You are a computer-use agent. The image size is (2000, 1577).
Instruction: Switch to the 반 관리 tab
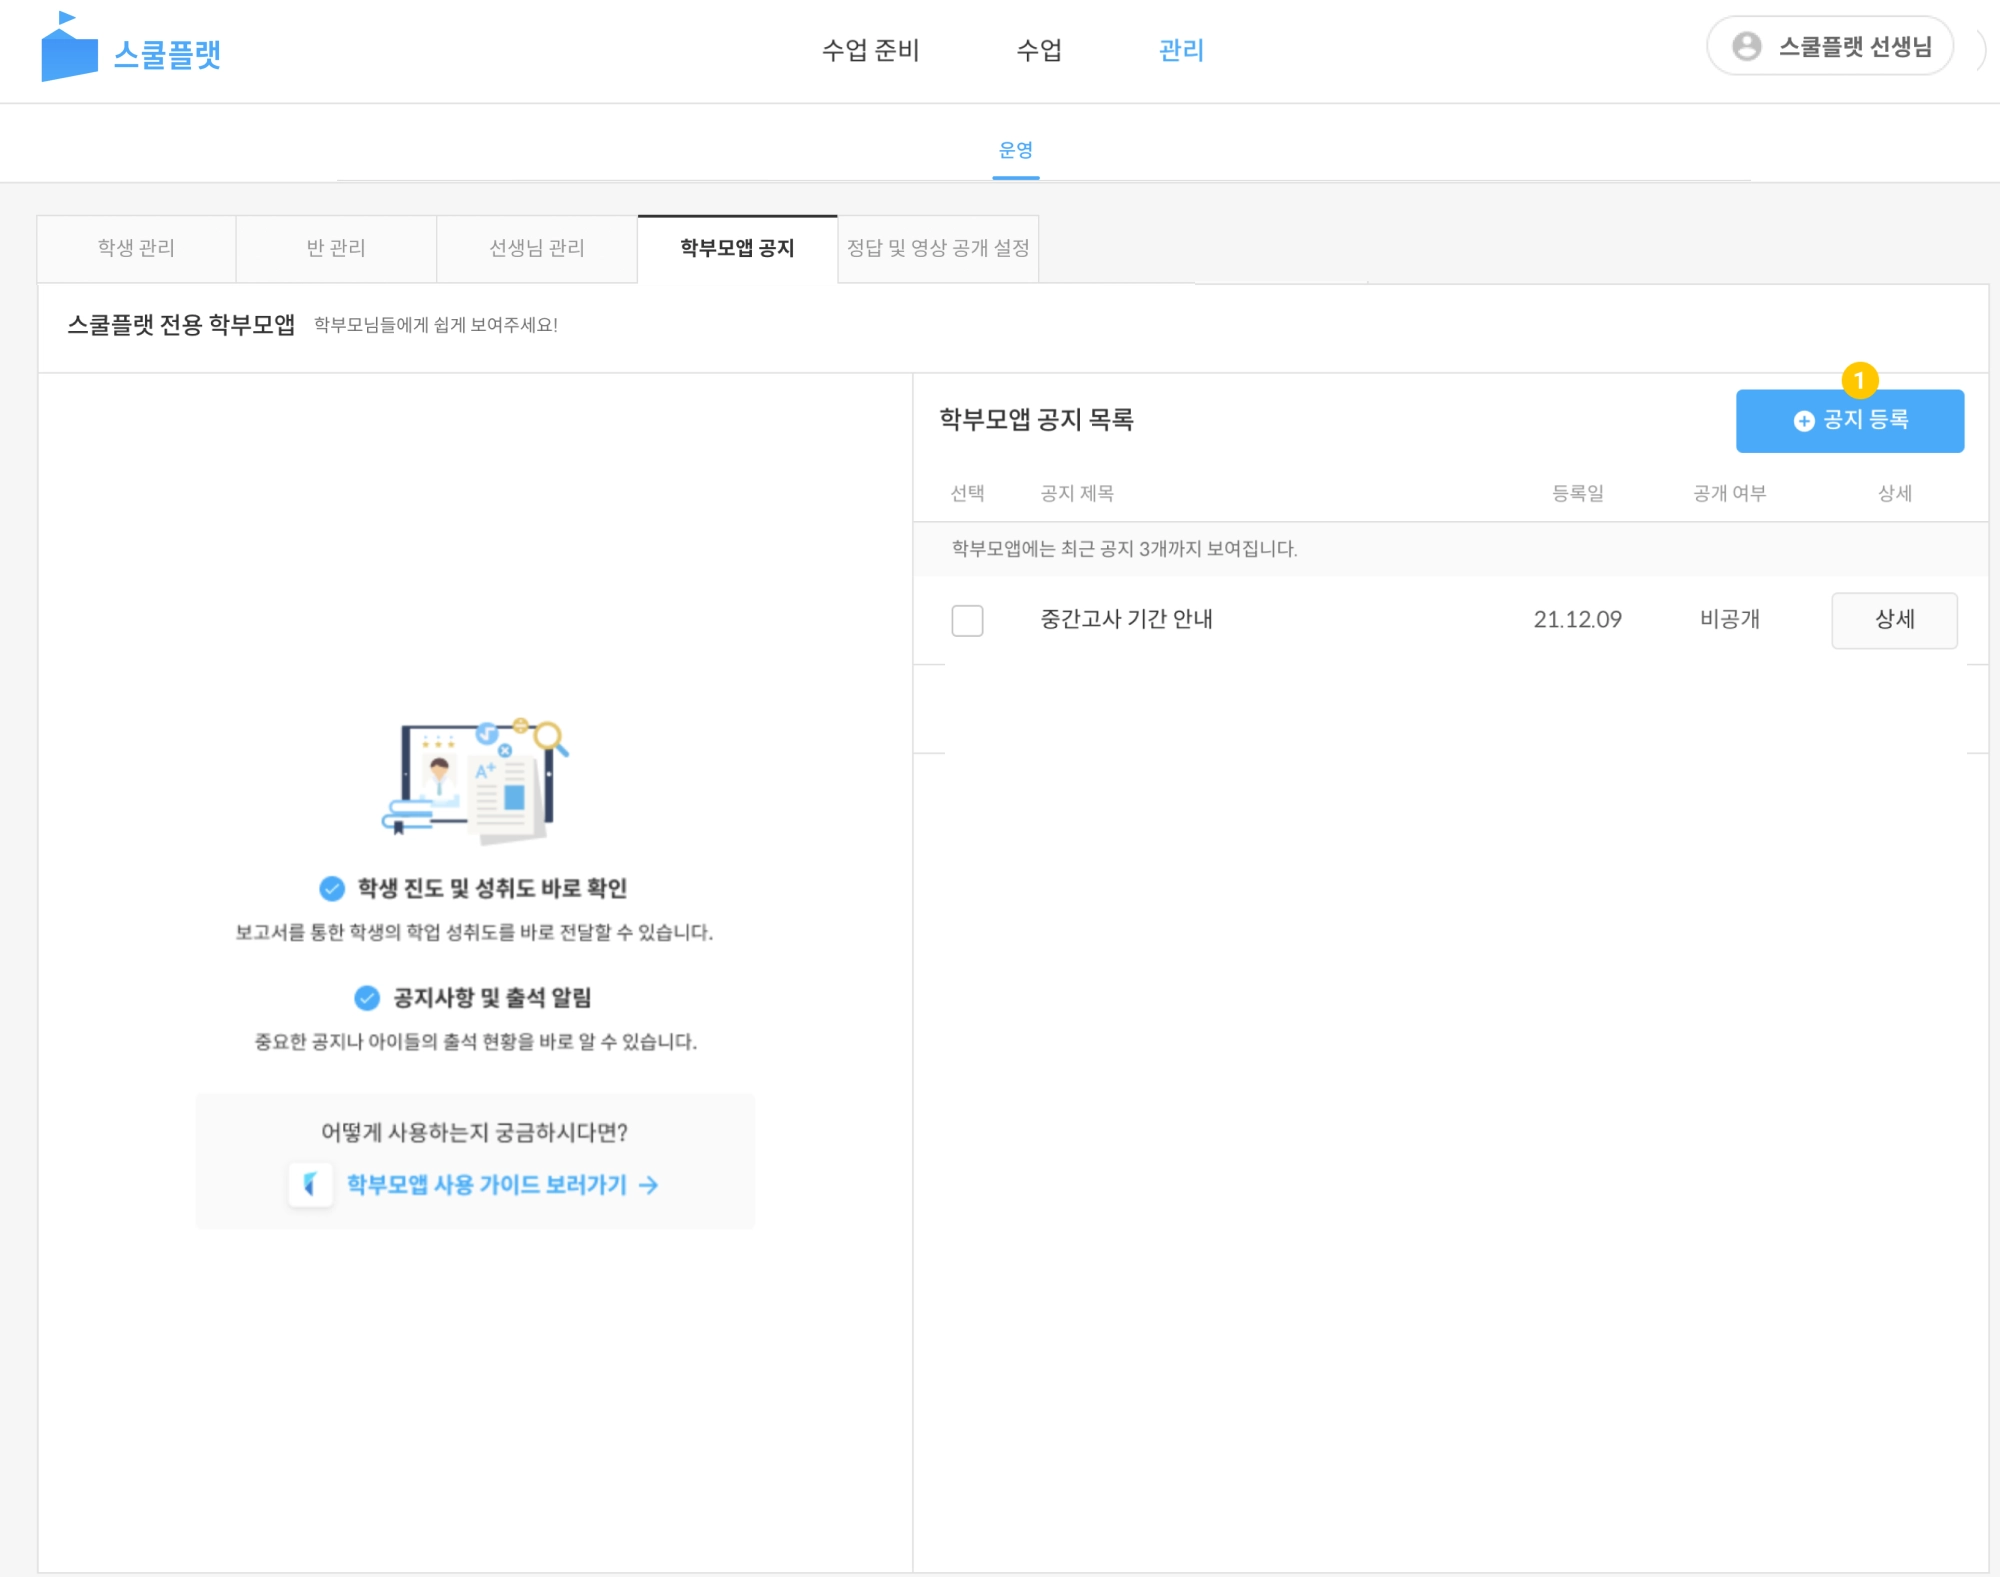336,248
